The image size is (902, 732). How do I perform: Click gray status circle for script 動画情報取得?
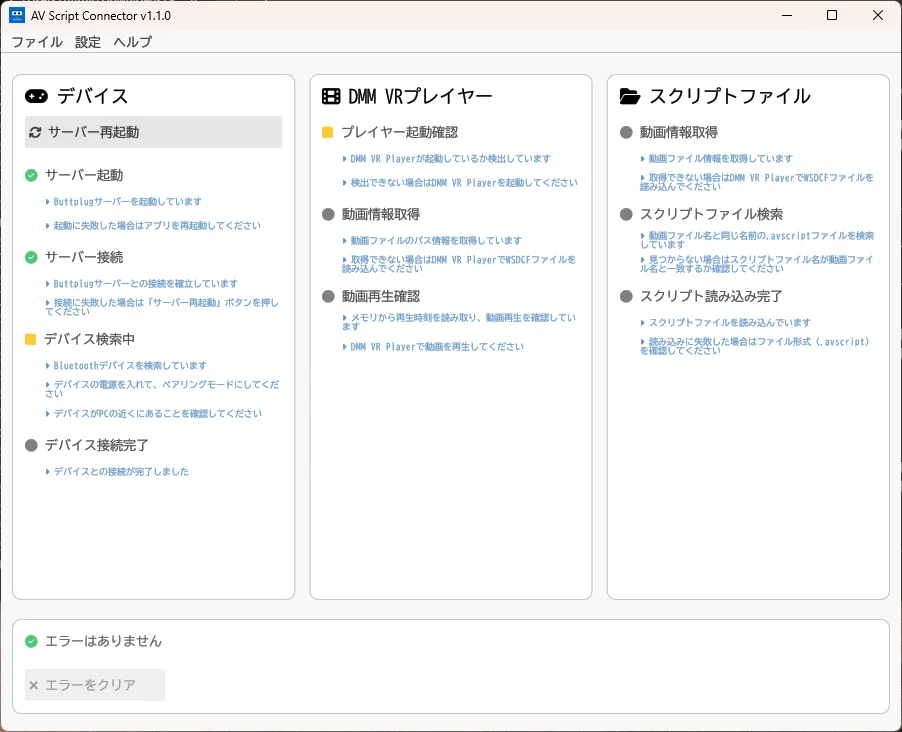[x=626, y=132]
